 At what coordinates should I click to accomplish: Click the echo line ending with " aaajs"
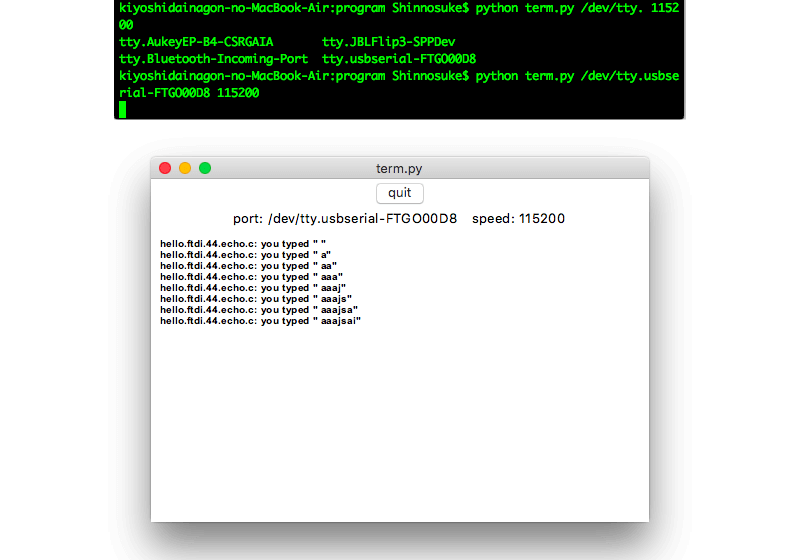point(256,299)
